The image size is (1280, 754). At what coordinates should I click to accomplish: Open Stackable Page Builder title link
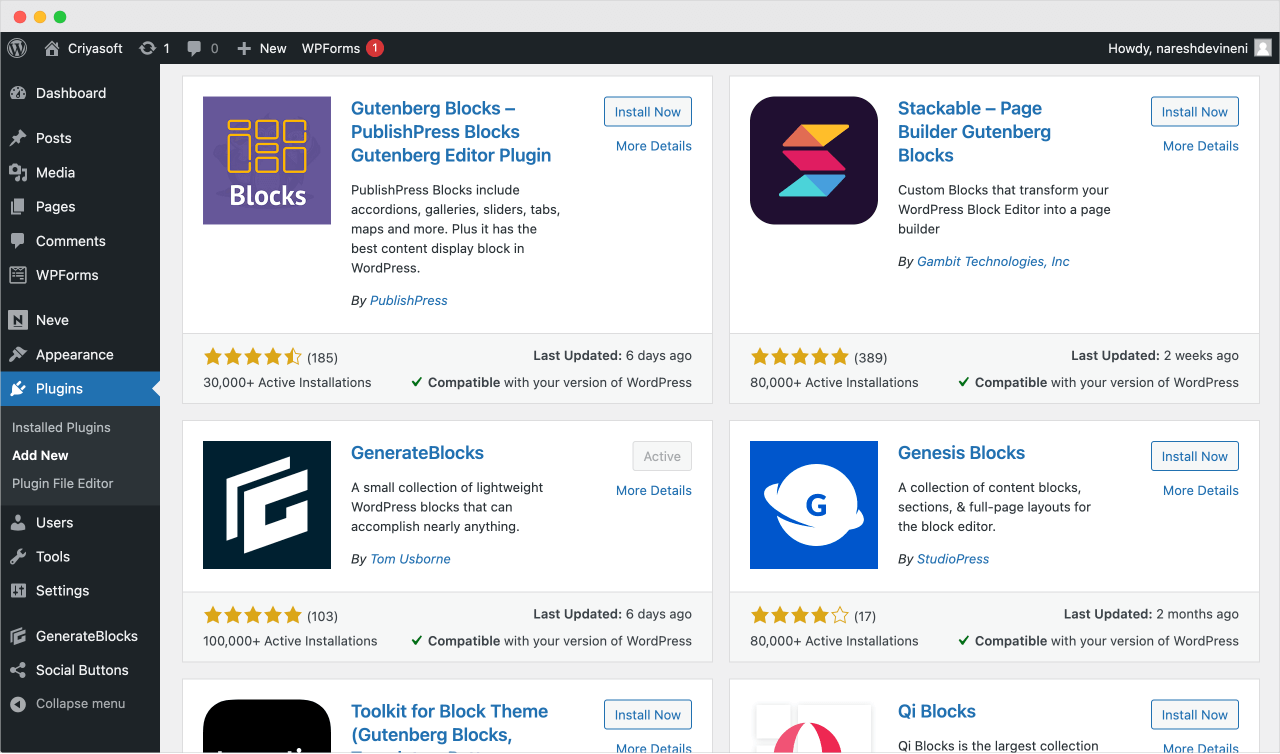tap(974, 132)
